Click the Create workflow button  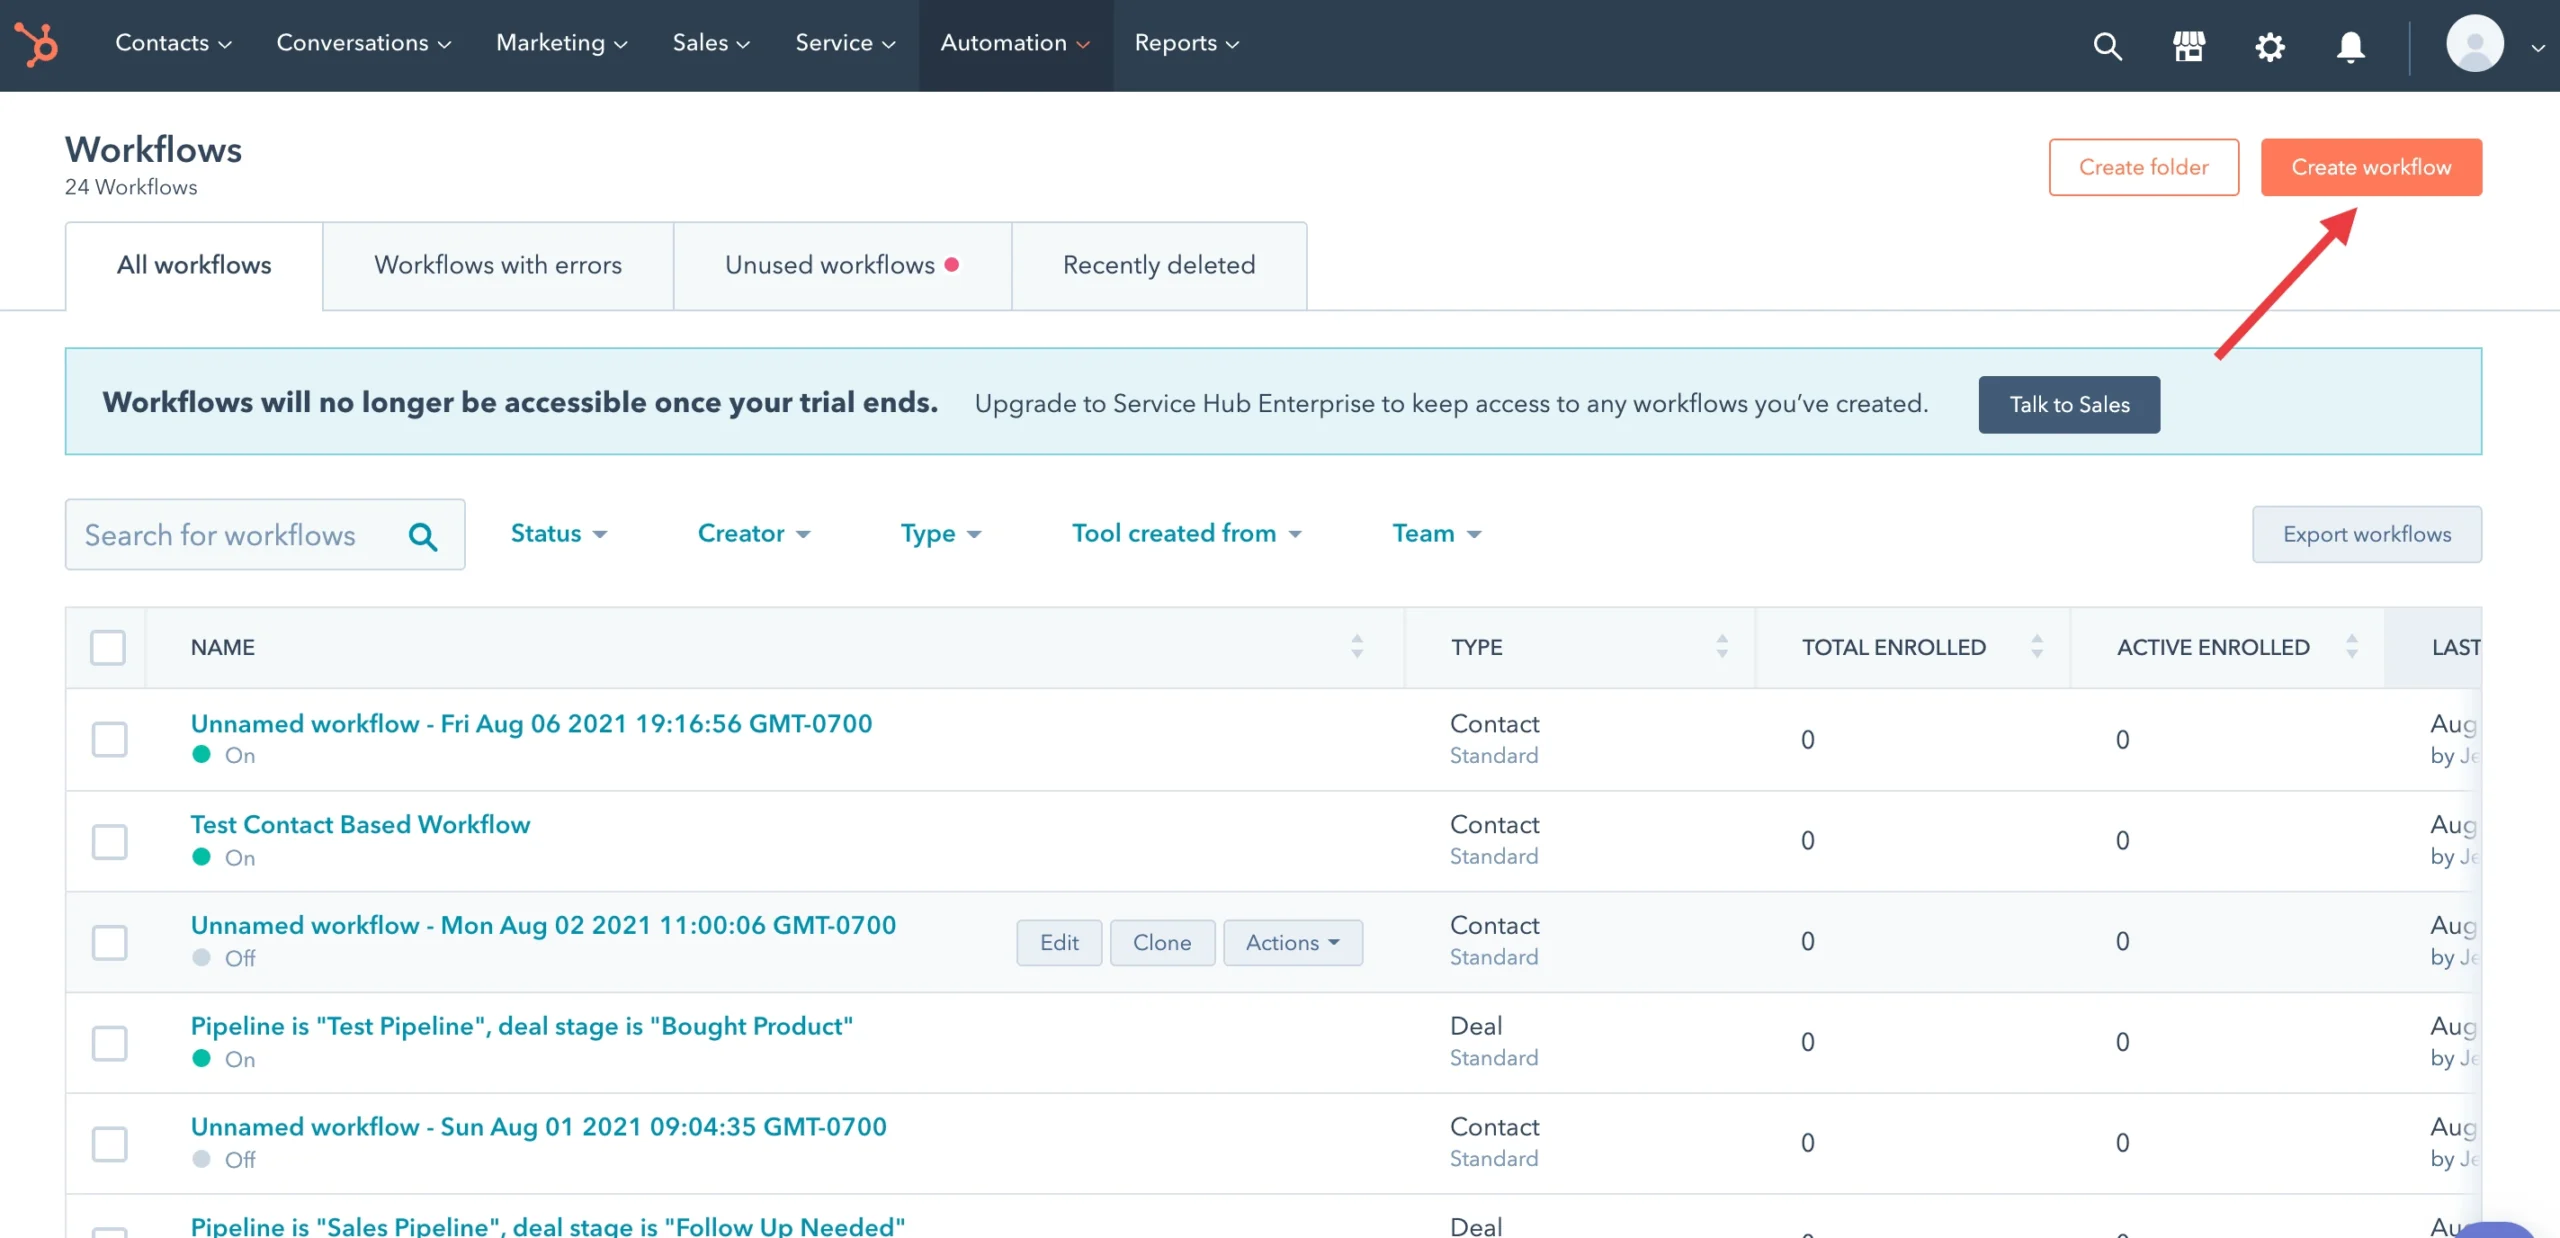pyautogui.click(x=2371, y=167)
